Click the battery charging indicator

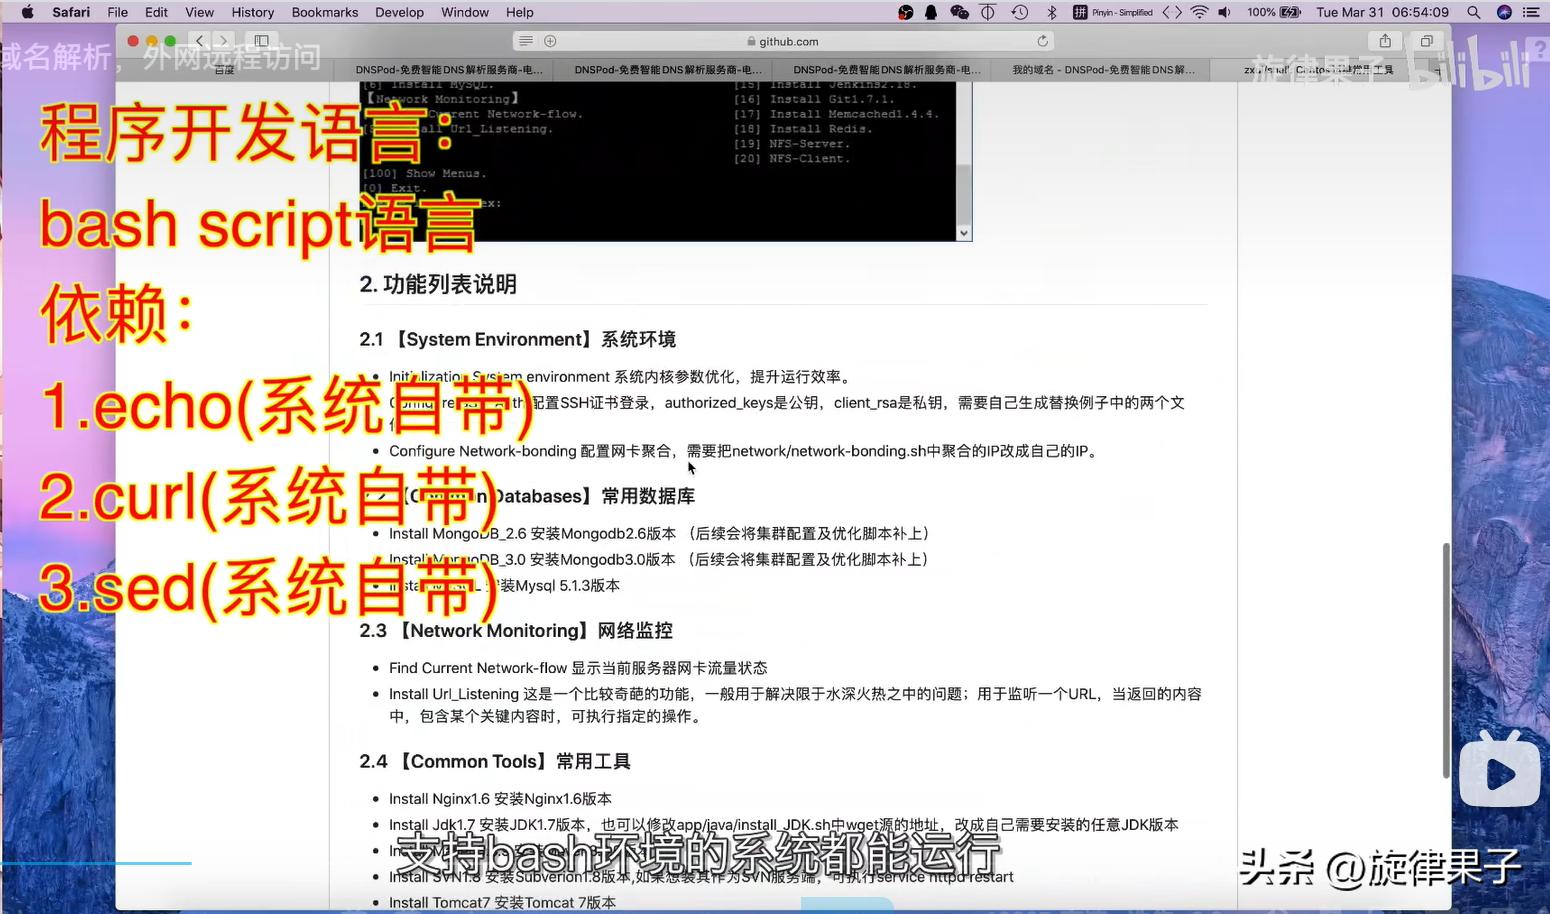(x=1288, y=13)
